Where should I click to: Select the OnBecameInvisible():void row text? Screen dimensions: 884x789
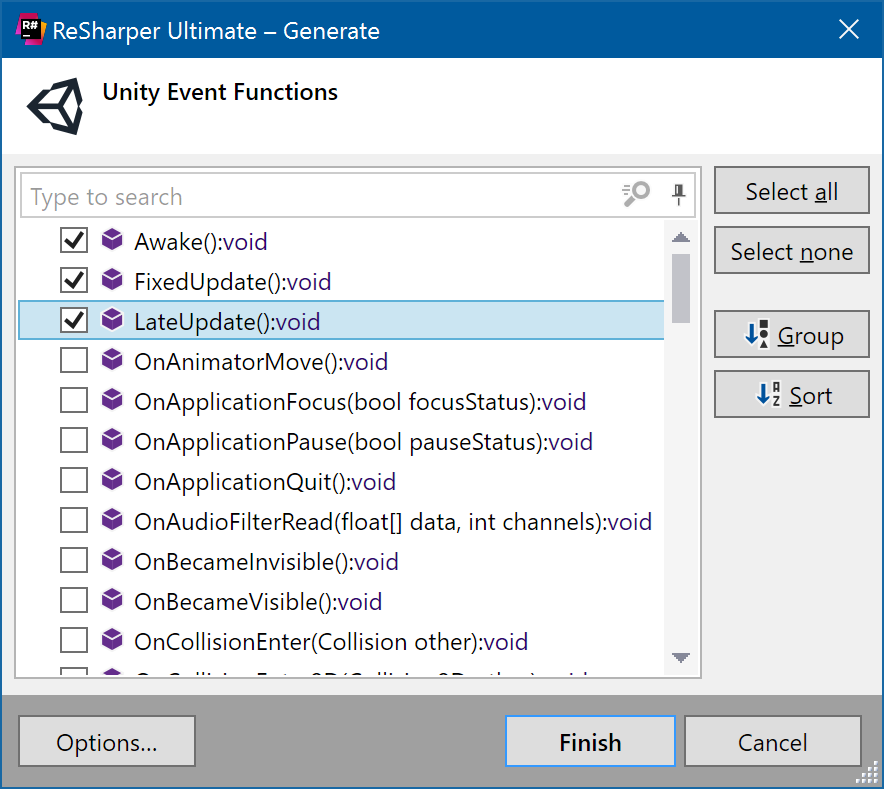coord(266,562)
